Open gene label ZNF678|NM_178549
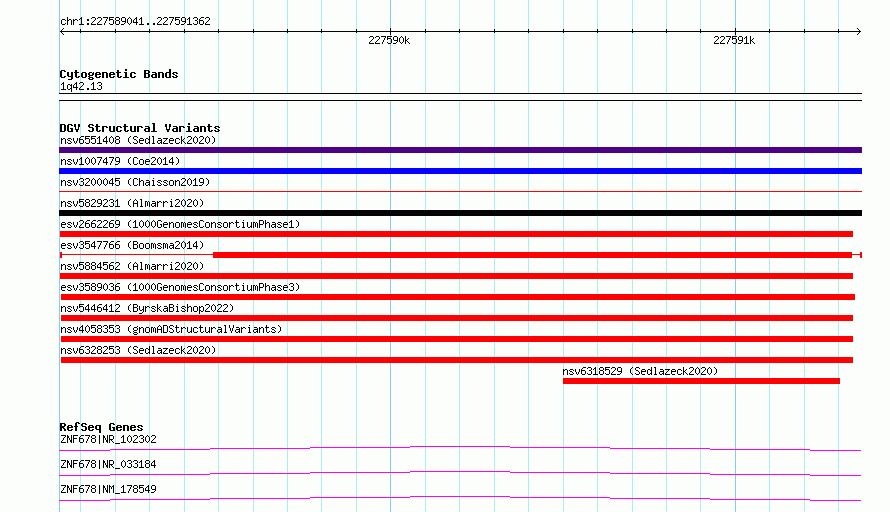The image size is (890, 512). pos(108,489)
